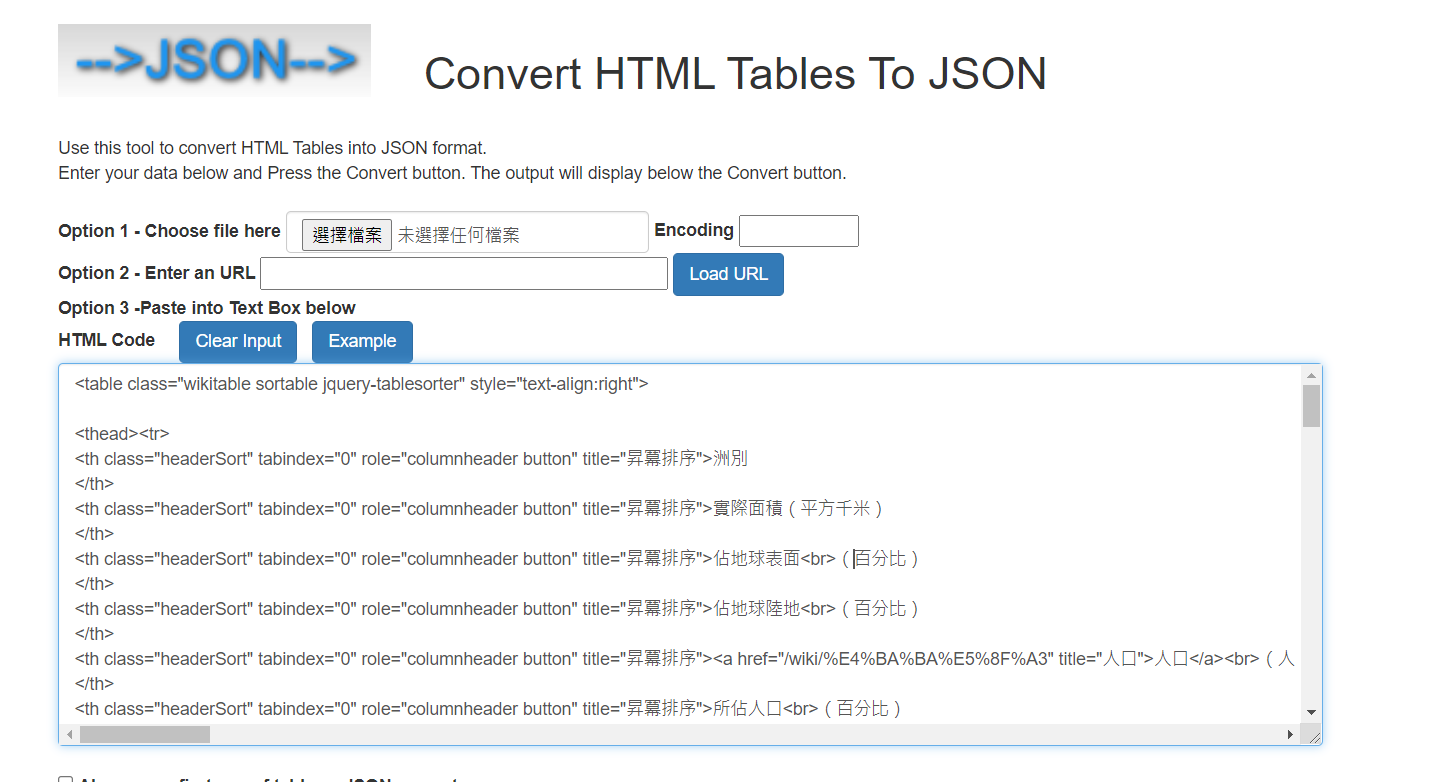Click the horizontal scrollbar thumb in the code box
This screenshot has height=782, width=1435.
point(145,735)
